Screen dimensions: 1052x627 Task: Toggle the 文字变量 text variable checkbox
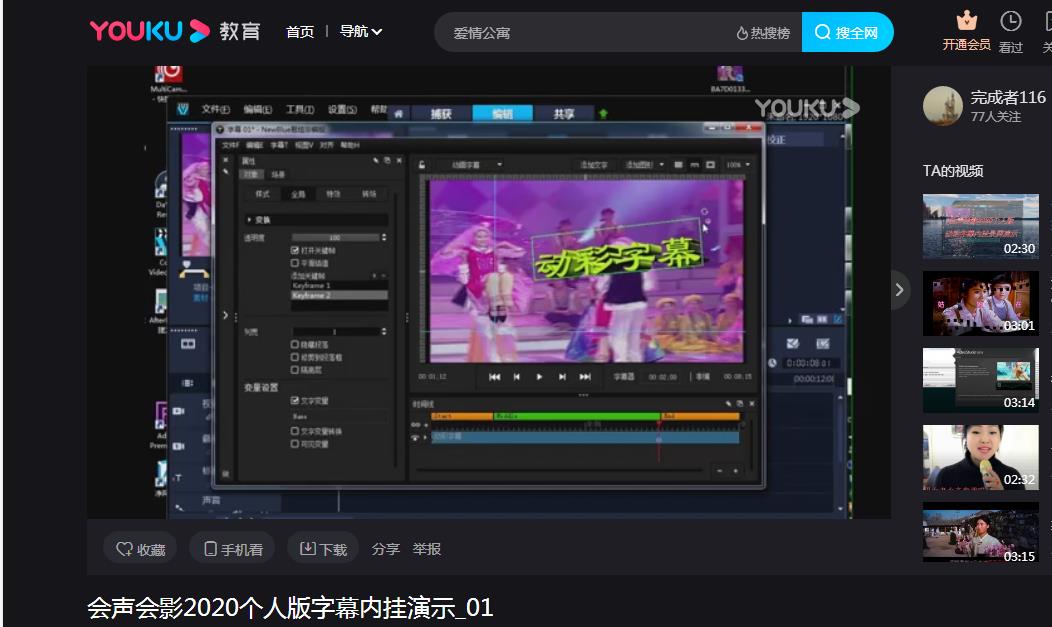pos(295,400)
